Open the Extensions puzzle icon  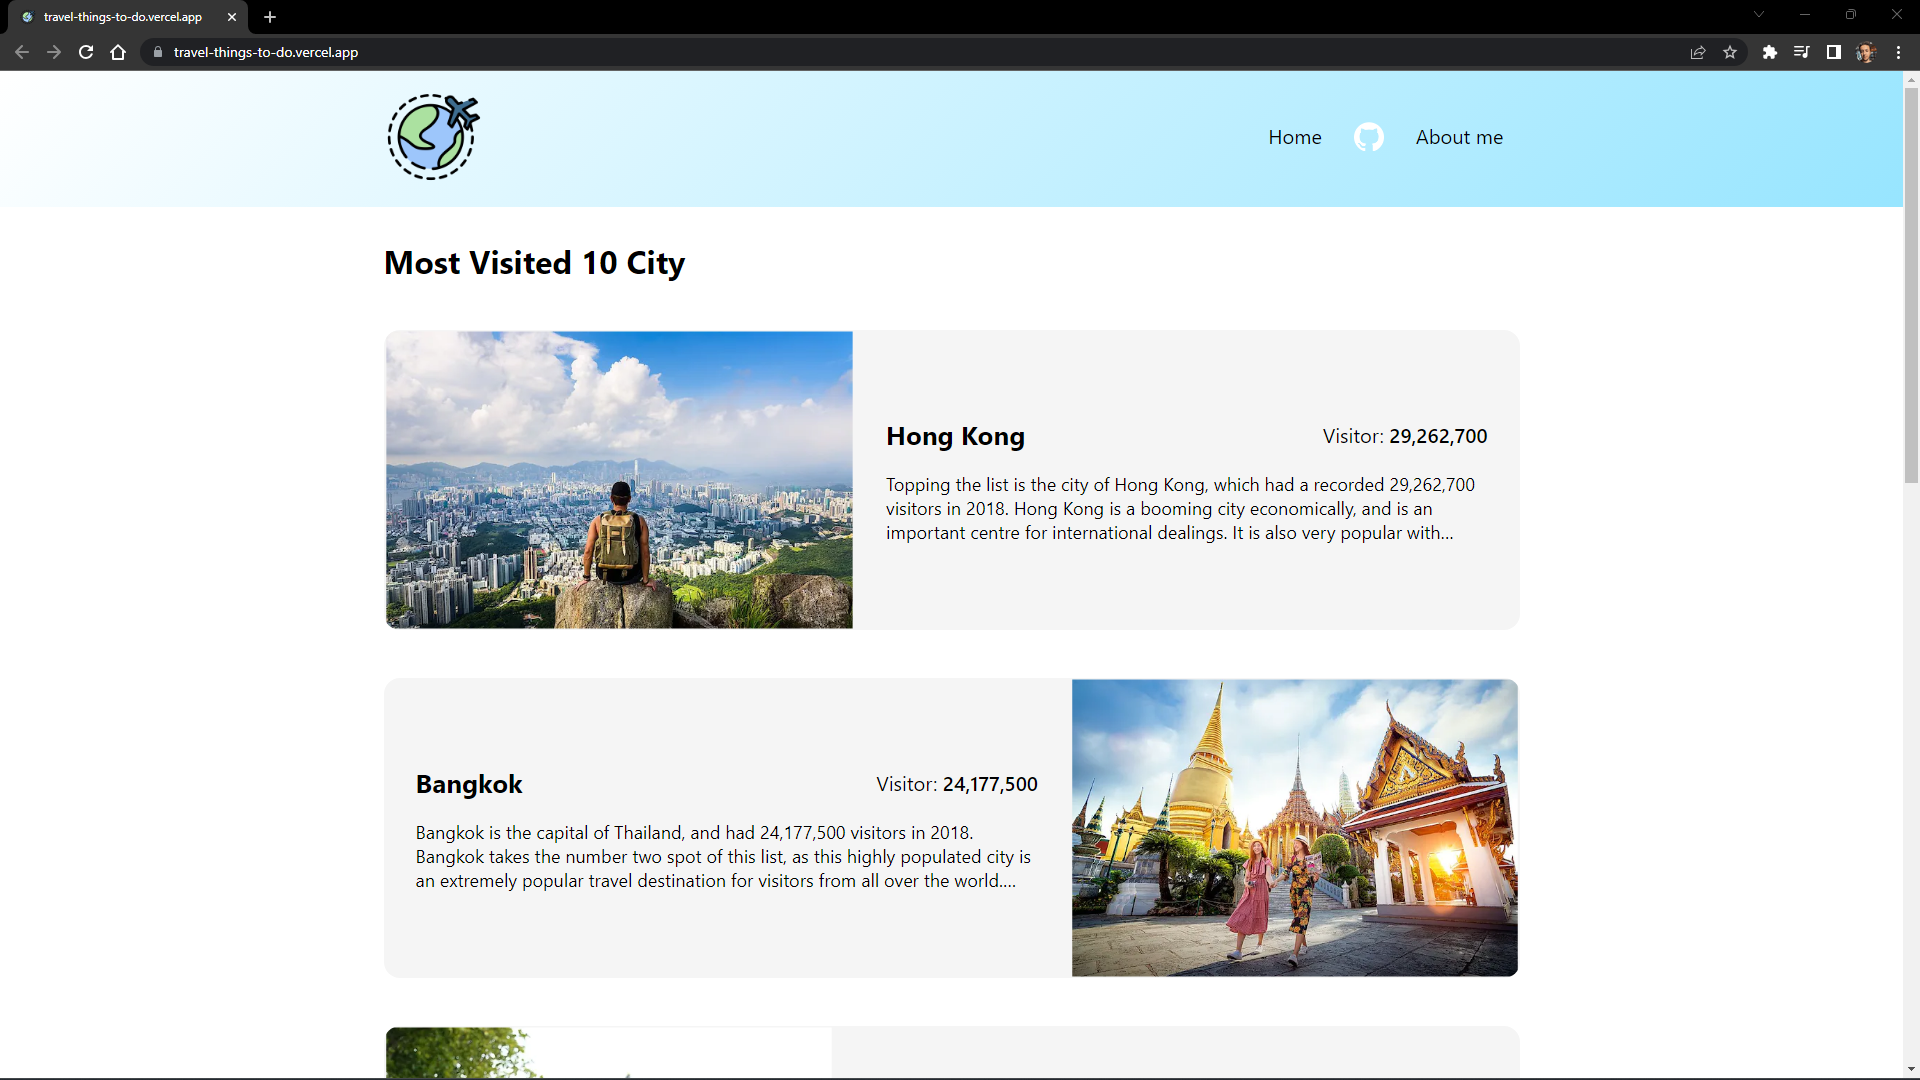(1769, 52)
